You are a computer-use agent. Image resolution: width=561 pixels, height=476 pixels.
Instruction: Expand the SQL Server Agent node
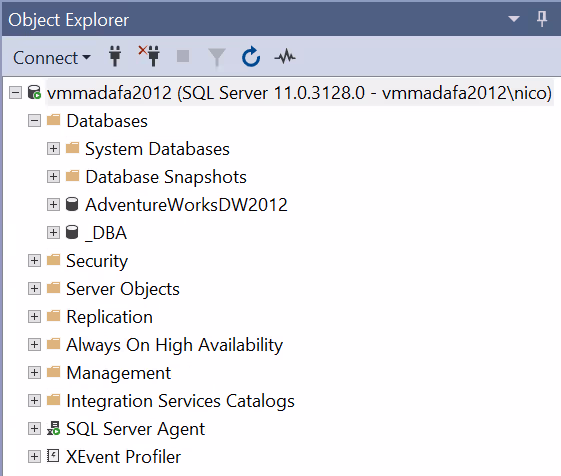(x=34, y=428)
